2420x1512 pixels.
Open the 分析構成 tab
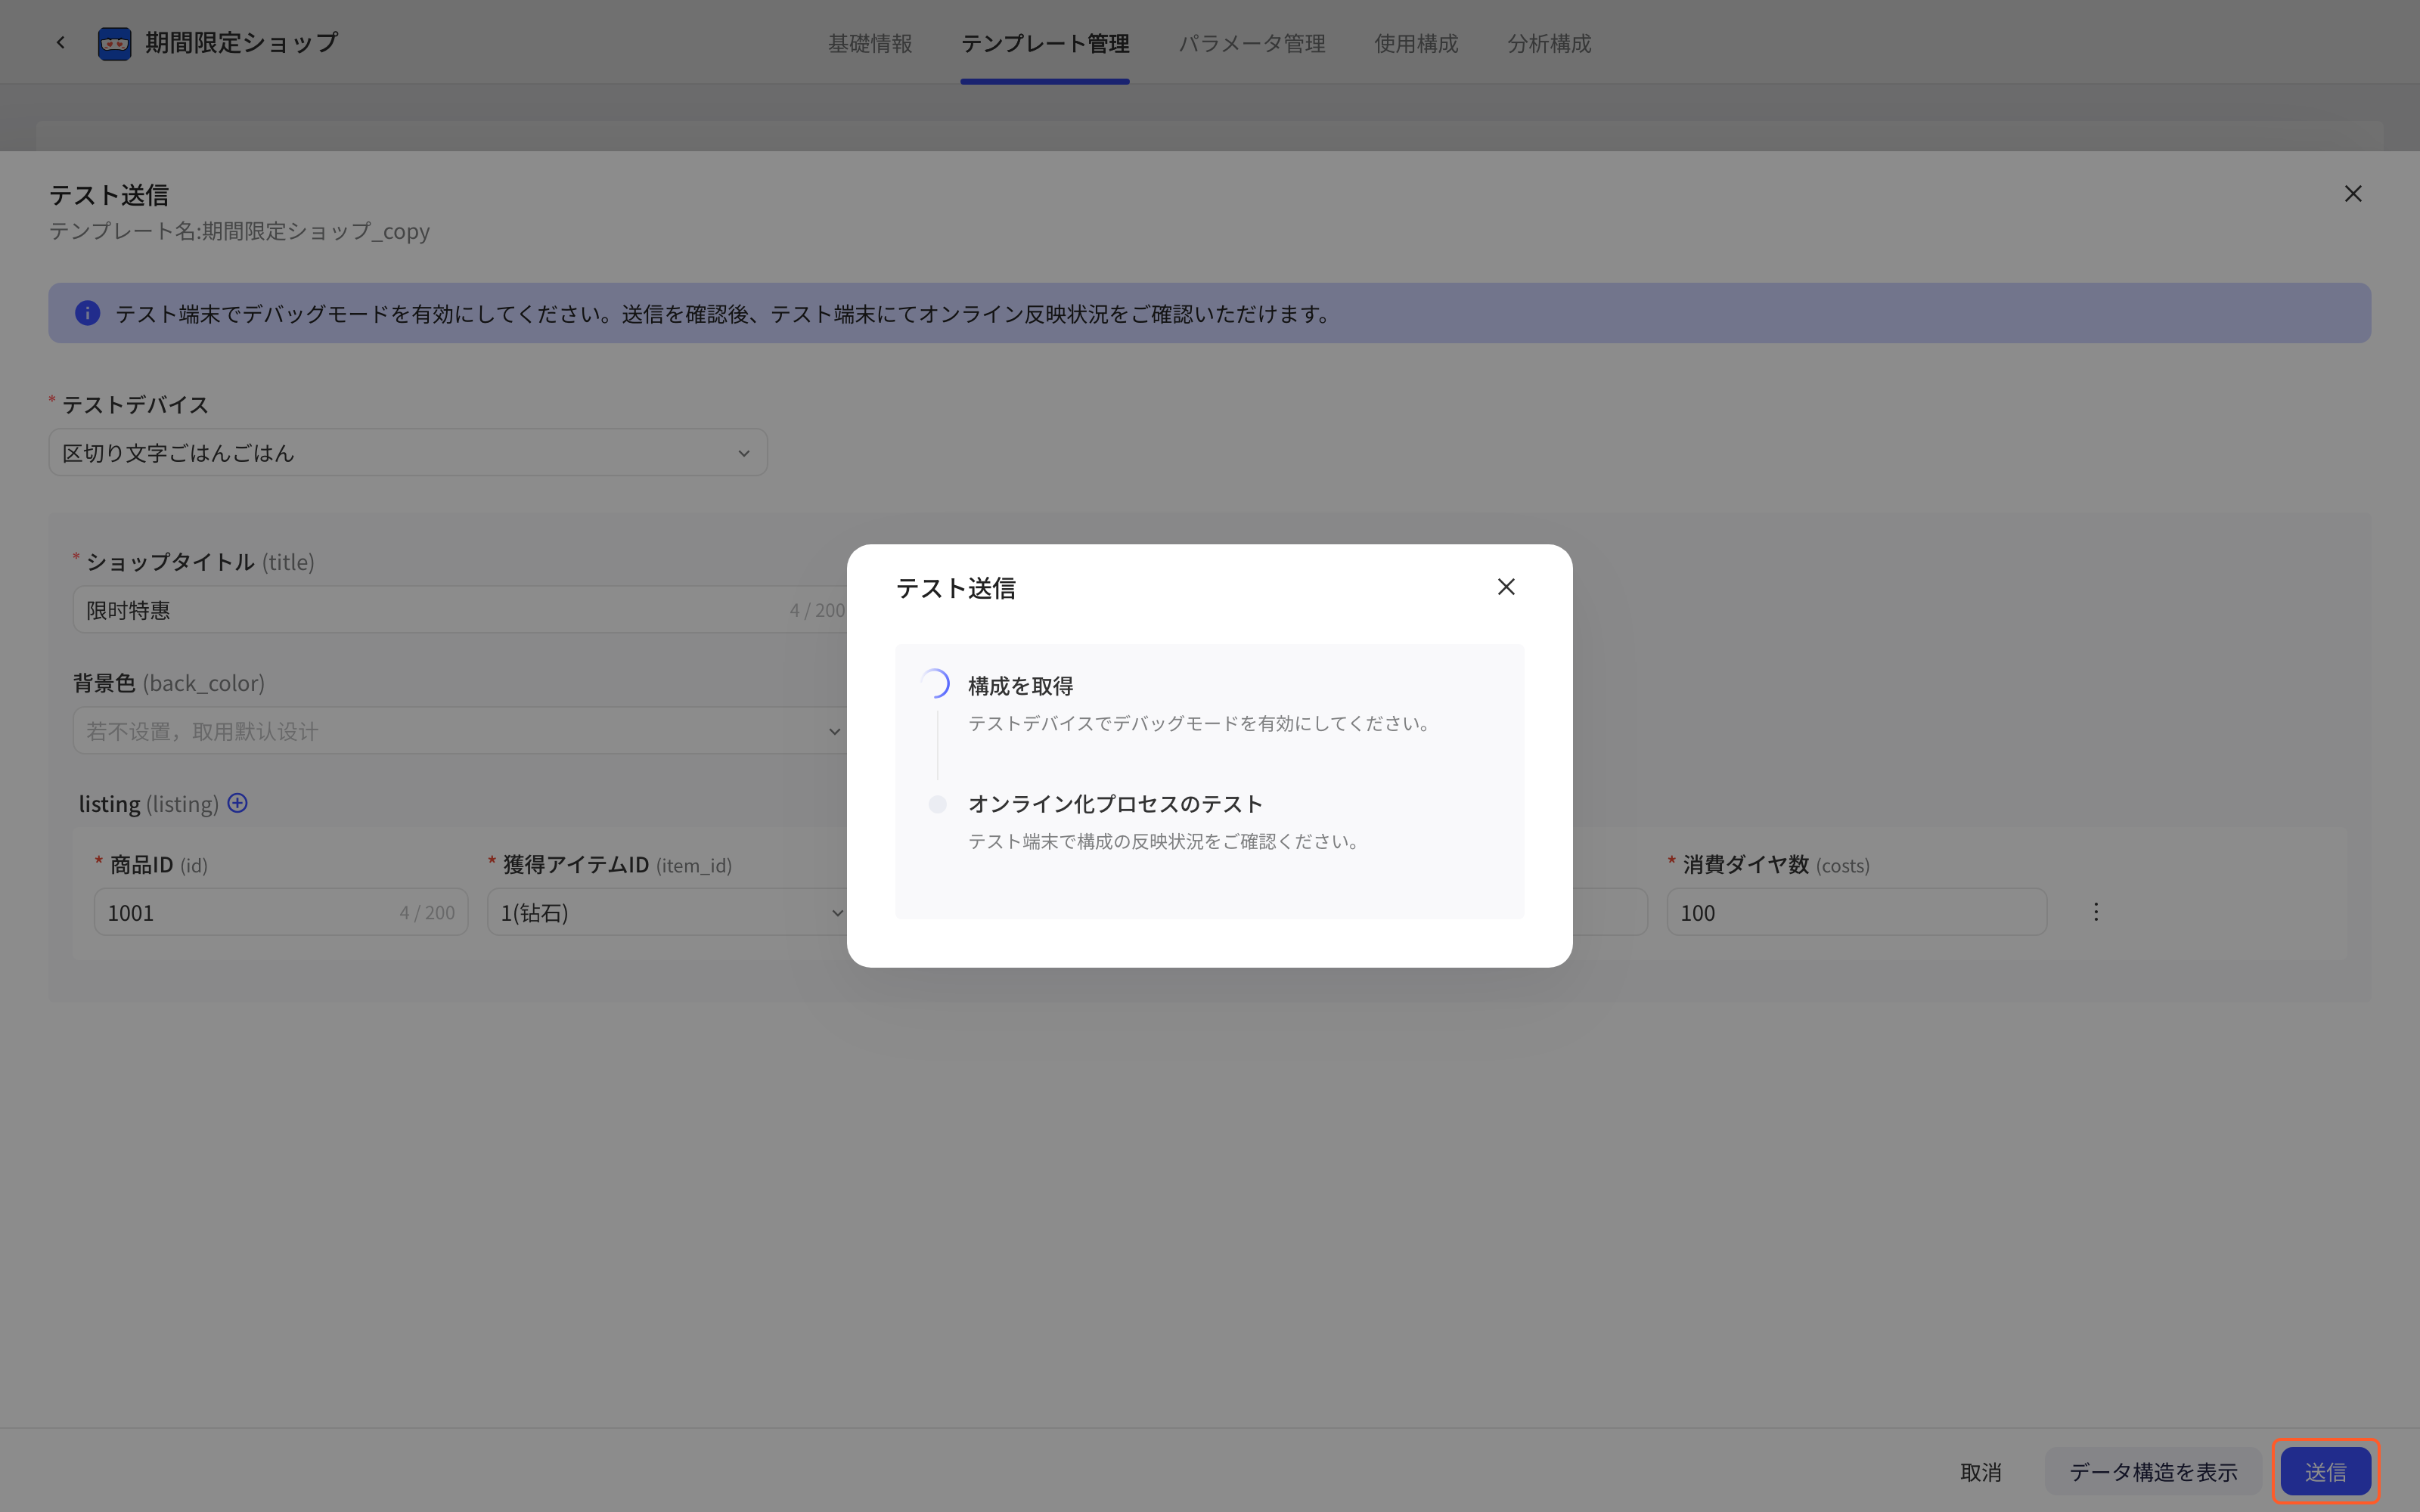[x=1549, y=43]
